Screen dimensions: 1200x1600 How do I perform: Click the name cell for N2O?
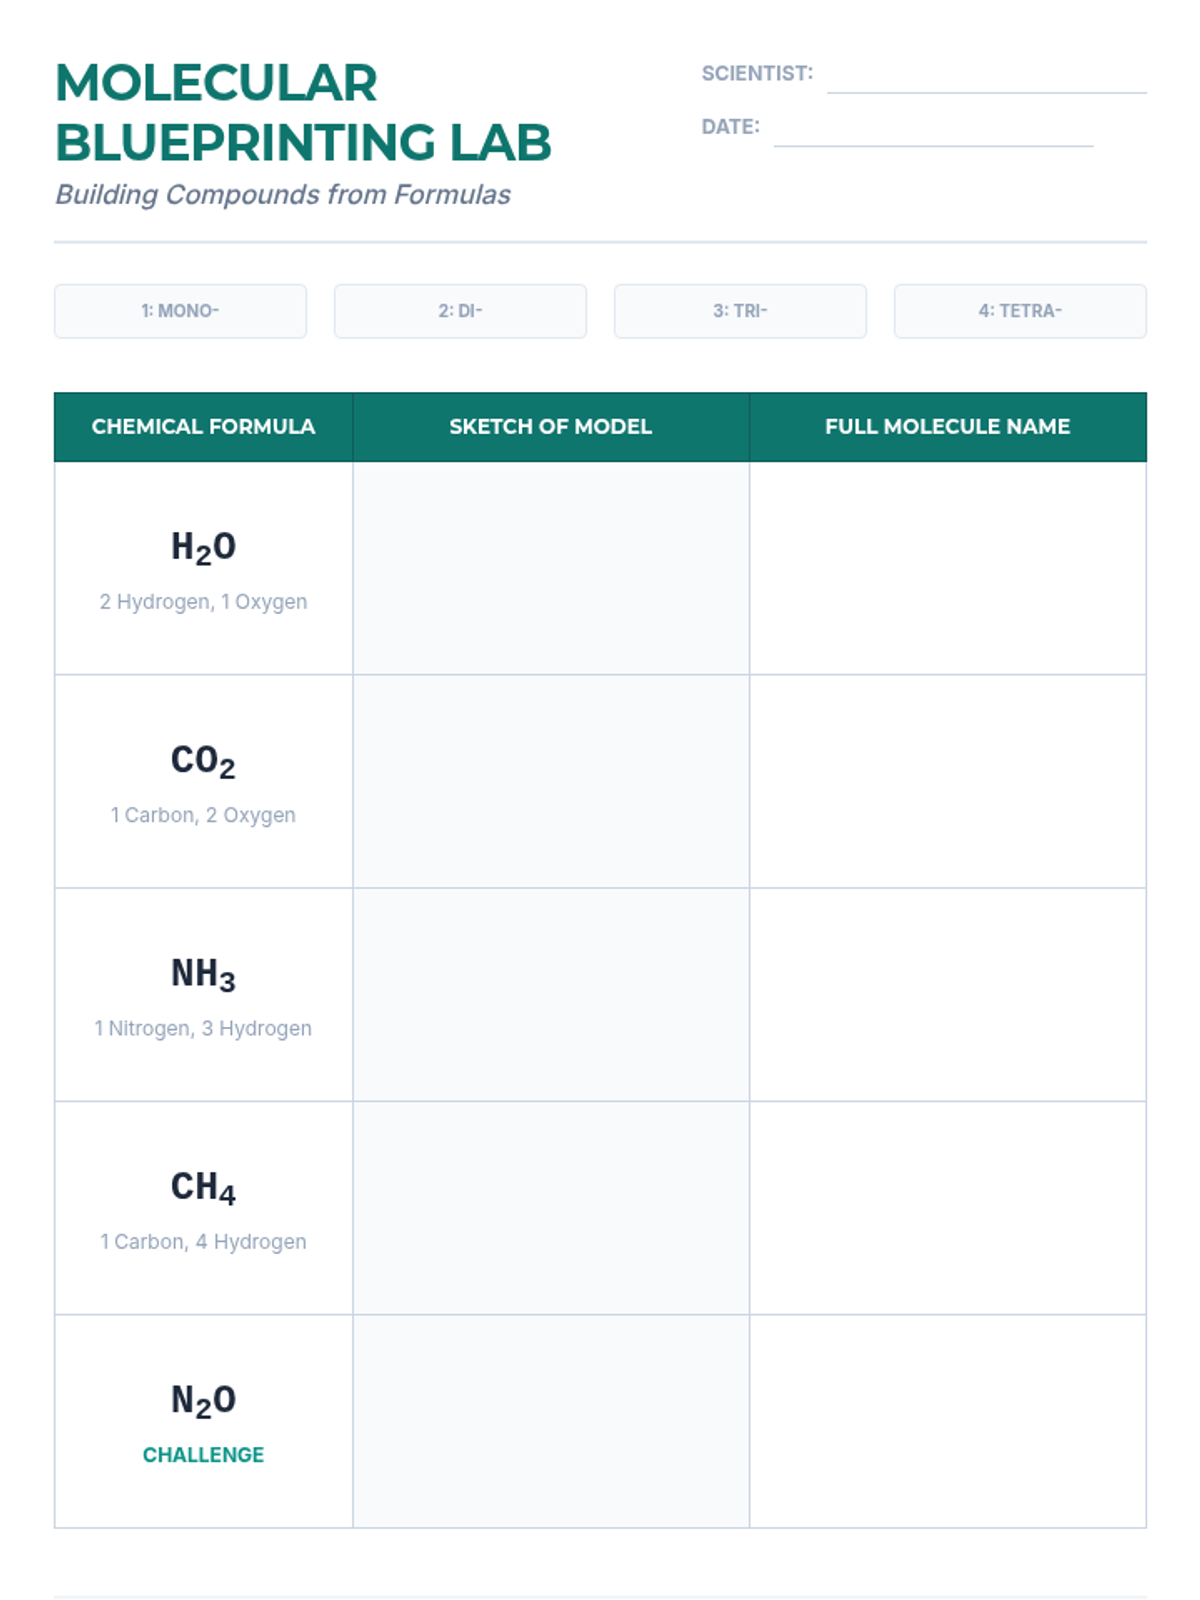tap(947, 1421)
